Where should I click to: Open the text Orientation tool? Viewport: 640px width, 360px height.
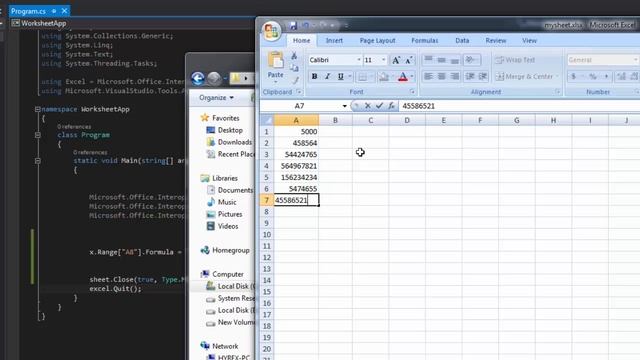471,60
